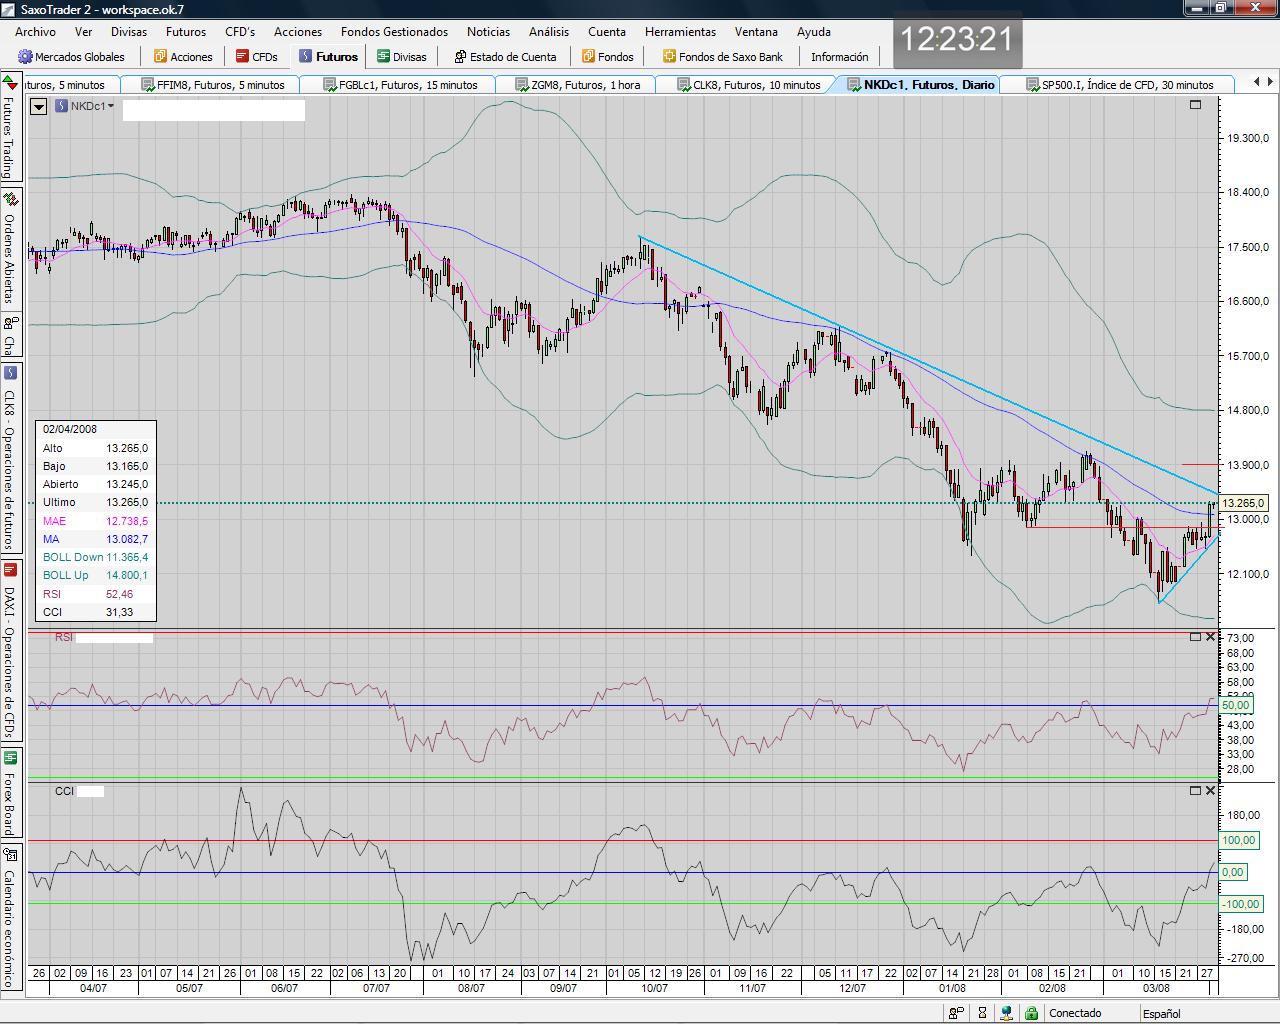The width and height of the screenshot is (1280, 1024).
Task: Open the Herramientas menu
Action: tap(680, 32)
